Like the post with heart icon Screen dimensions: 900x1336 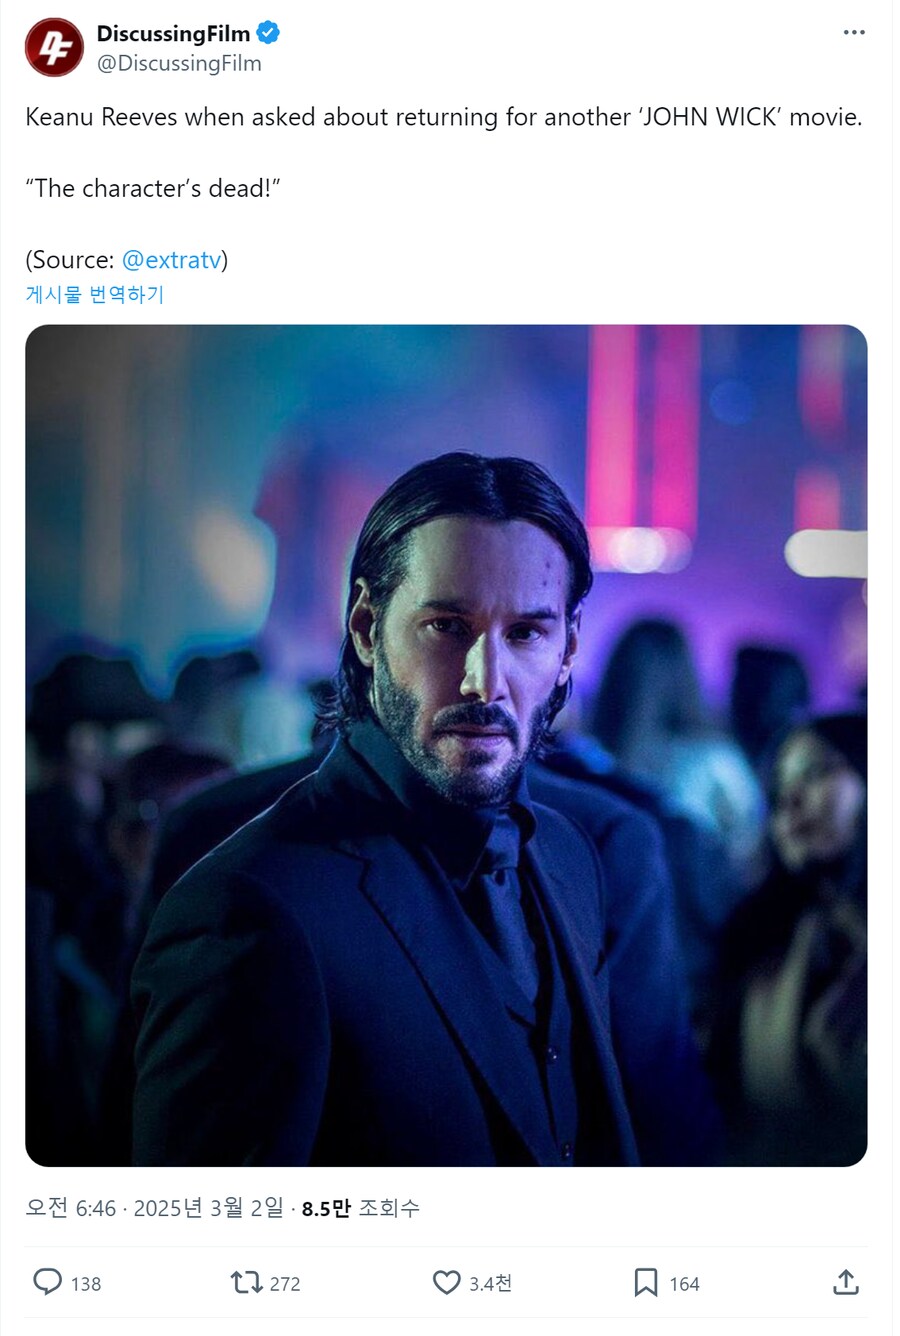point(446,1282)
